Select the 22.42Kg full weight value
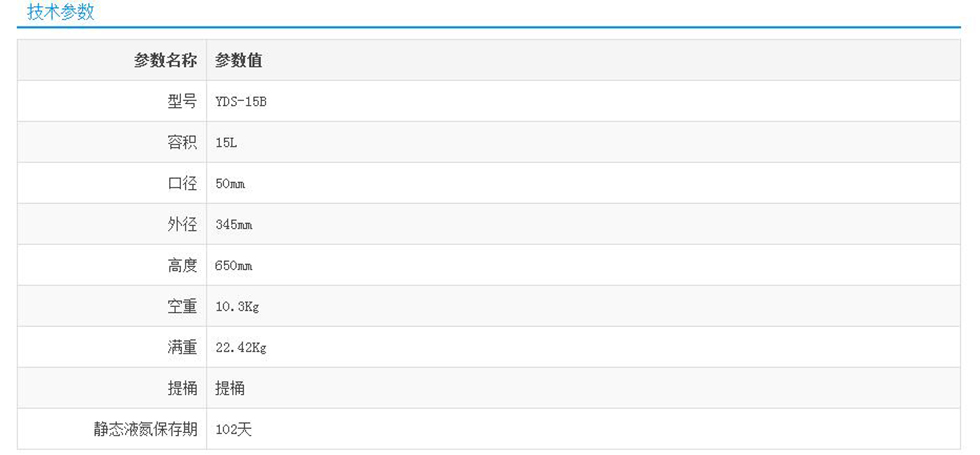 241,348
